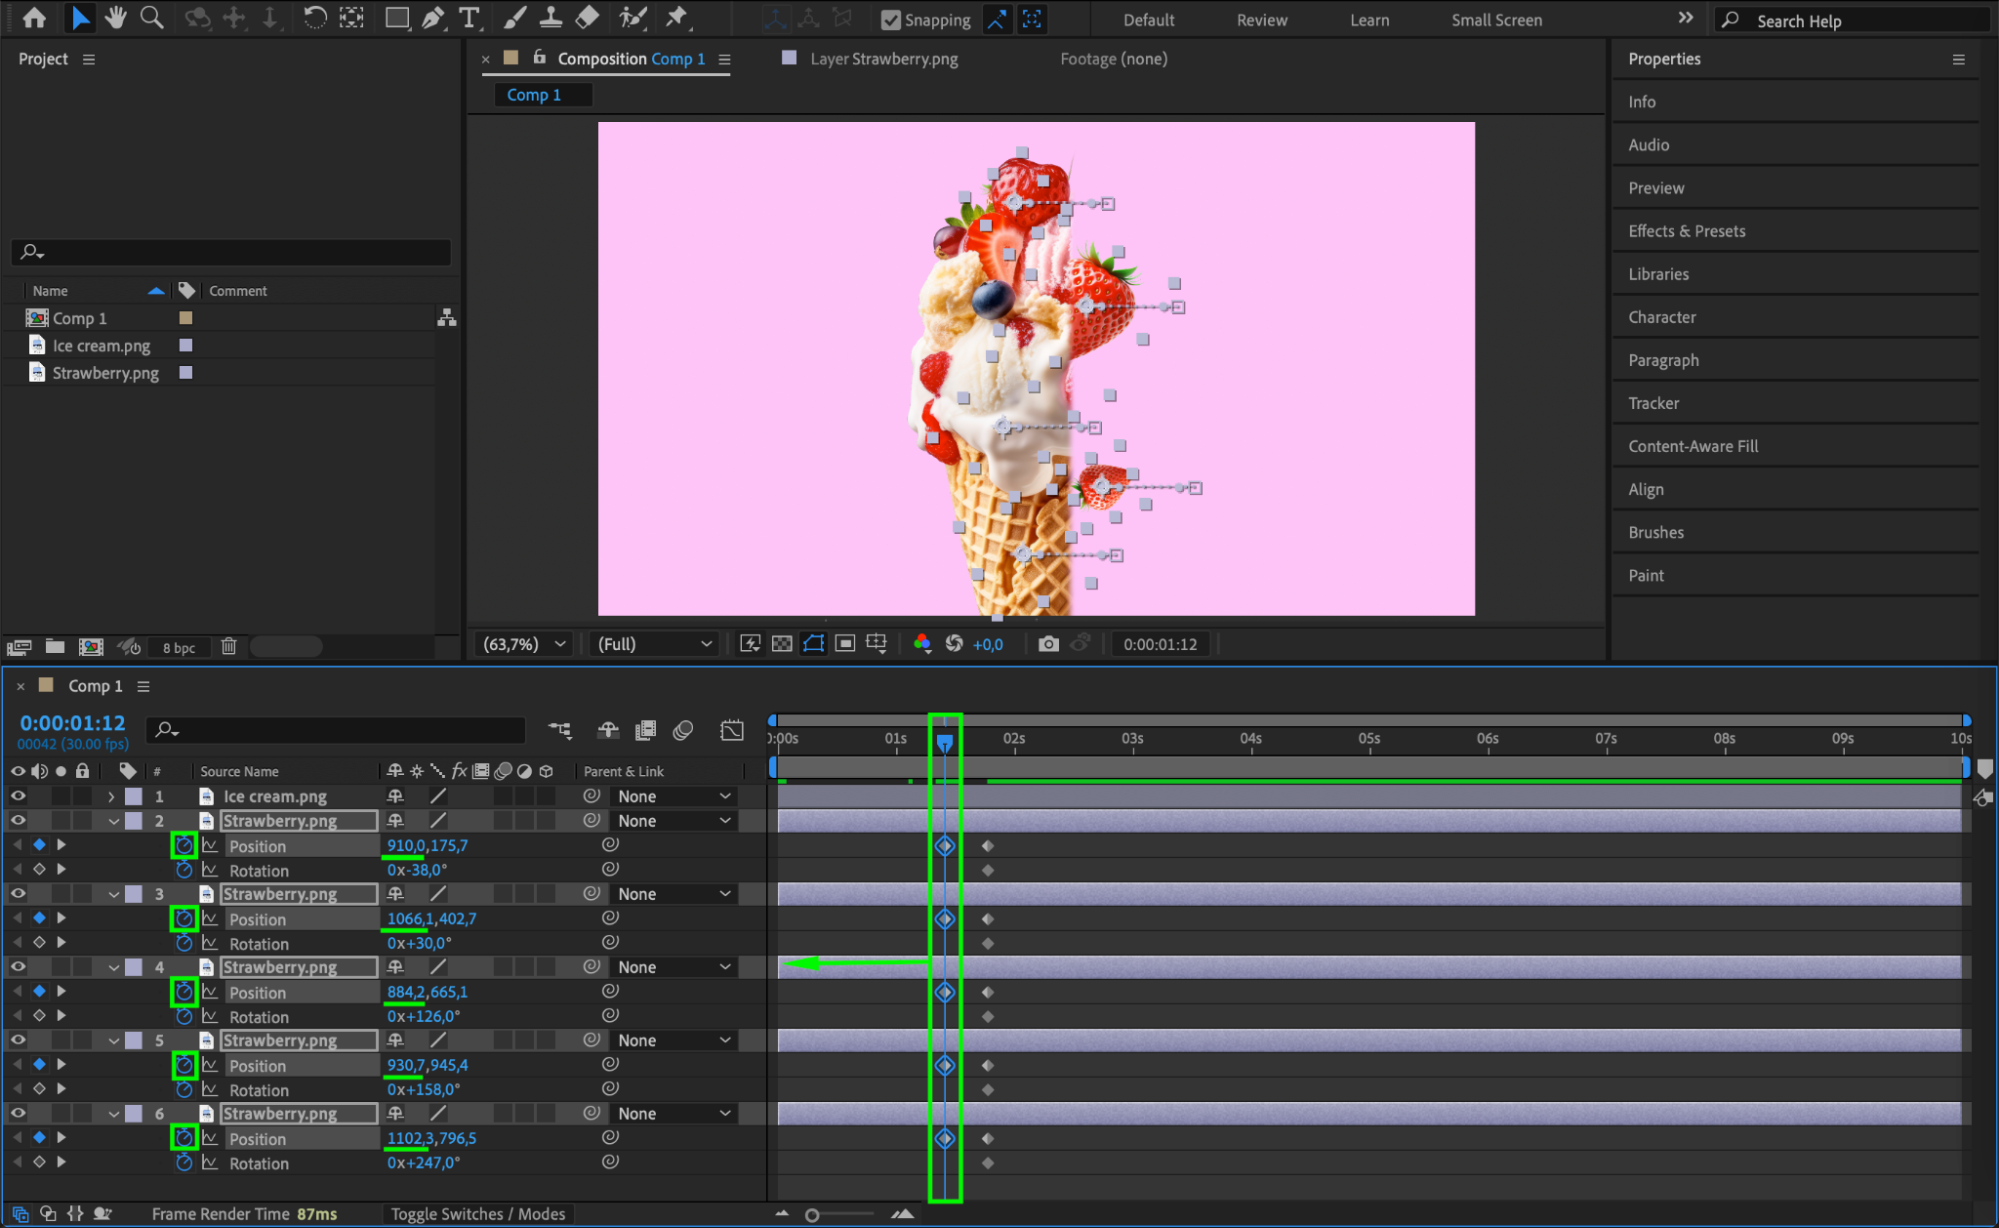Viewport: 1999px width, 1228px height.
Task: Select the Zoom tool in toolbar
Action: click(x=152, y=17)
